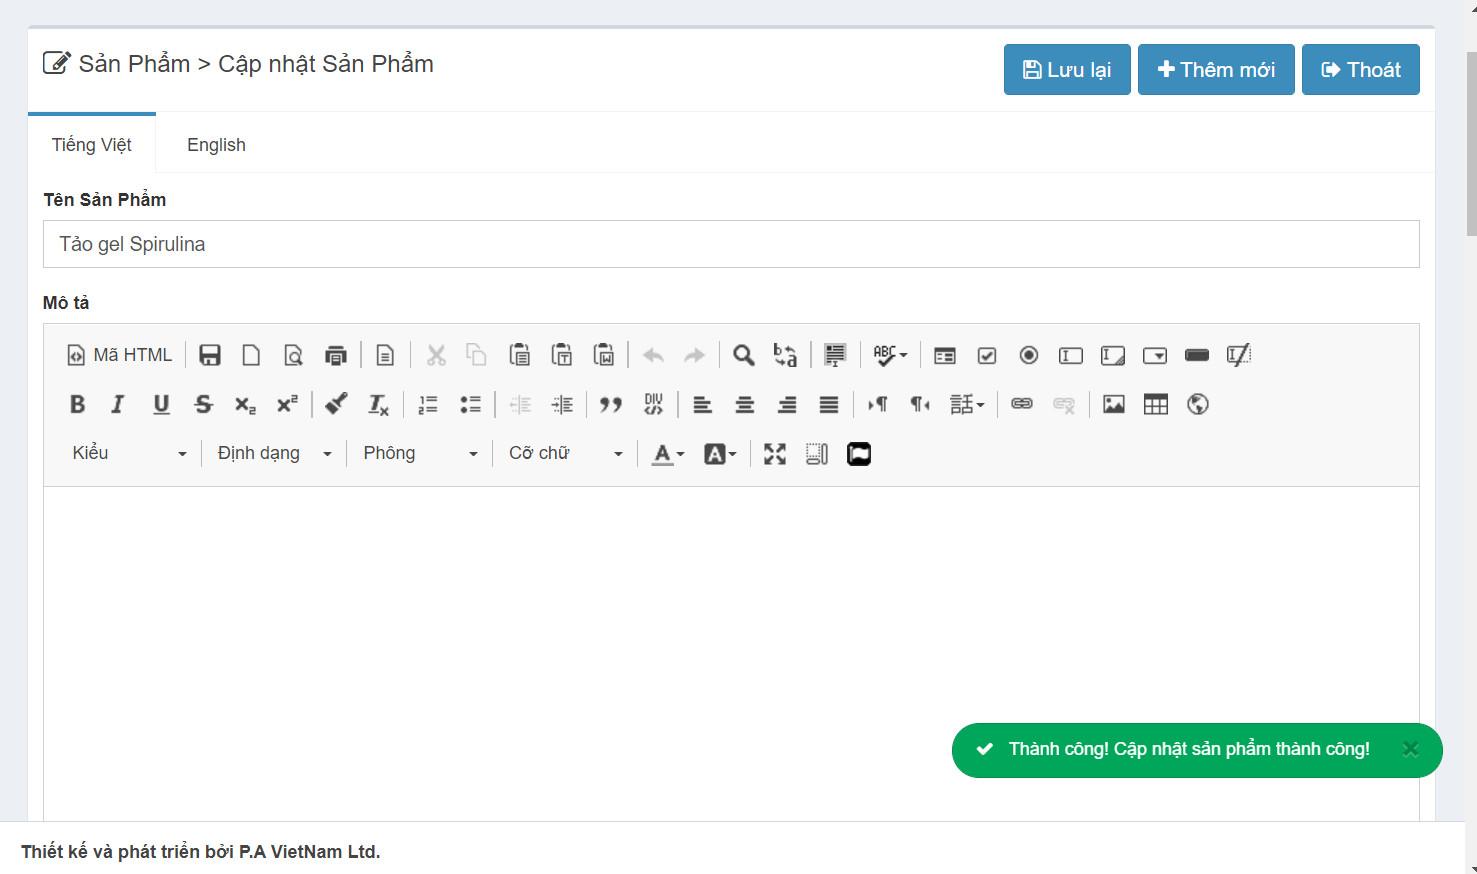The image size is (1477, 874).
Task: Click the Insert Image icon
Action: click(1113, 404)
